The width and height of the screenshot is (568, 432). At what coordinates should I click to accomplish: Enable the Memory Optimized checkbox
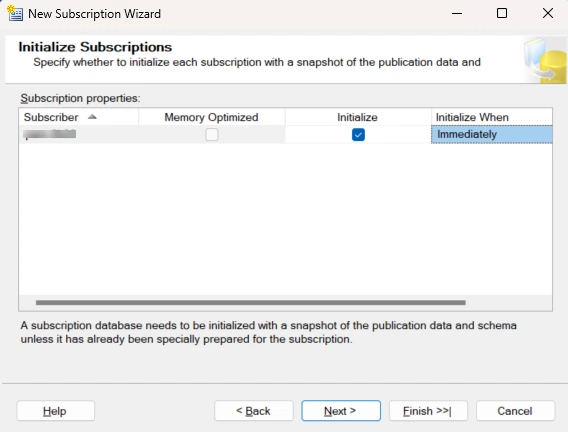[212, 135]
